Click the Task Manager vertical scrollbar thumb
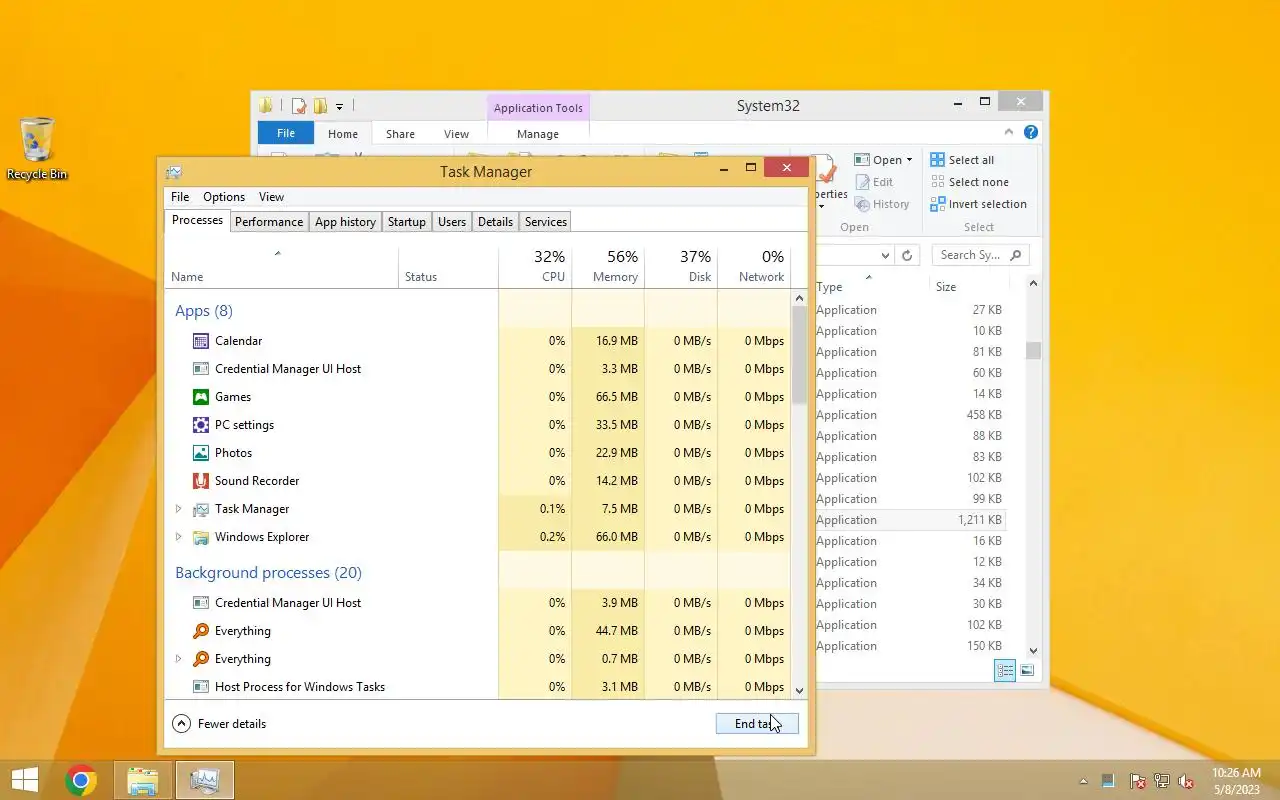Screen dimensions: 1280x800 (799, 355)
